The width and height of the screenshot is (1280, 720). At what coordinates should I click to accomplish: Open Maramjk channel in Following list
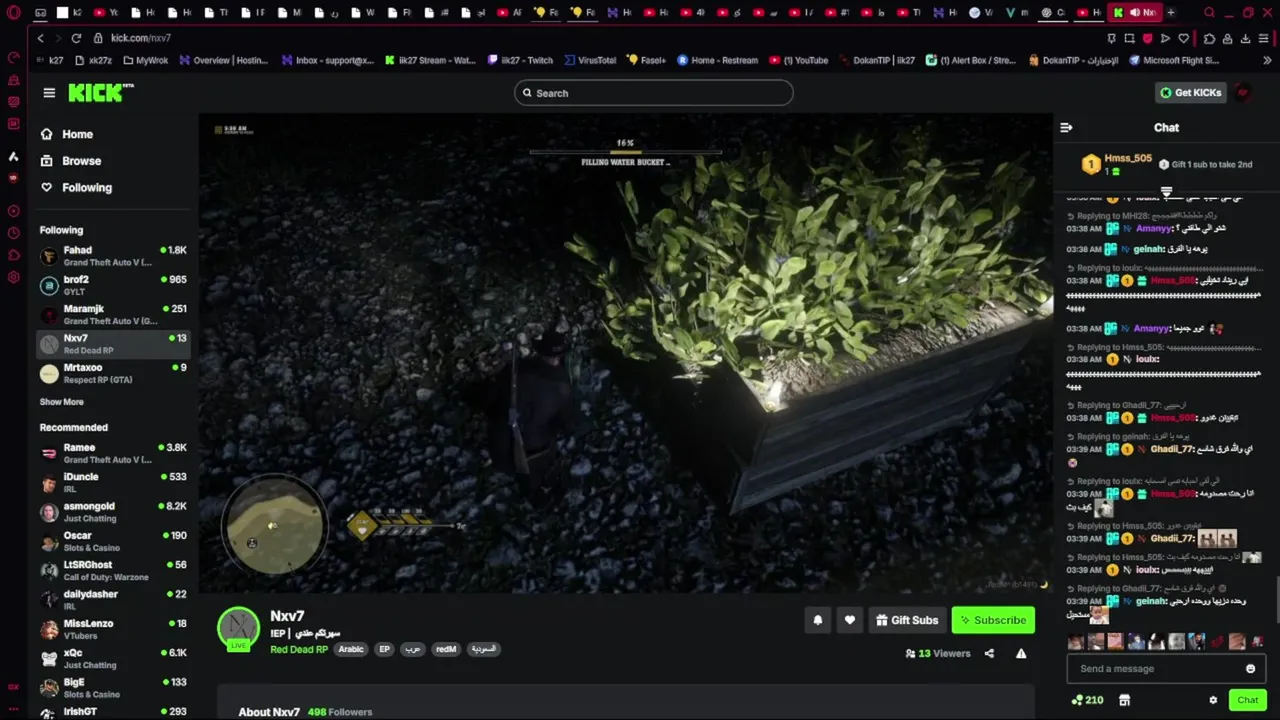tap(112, 314)
